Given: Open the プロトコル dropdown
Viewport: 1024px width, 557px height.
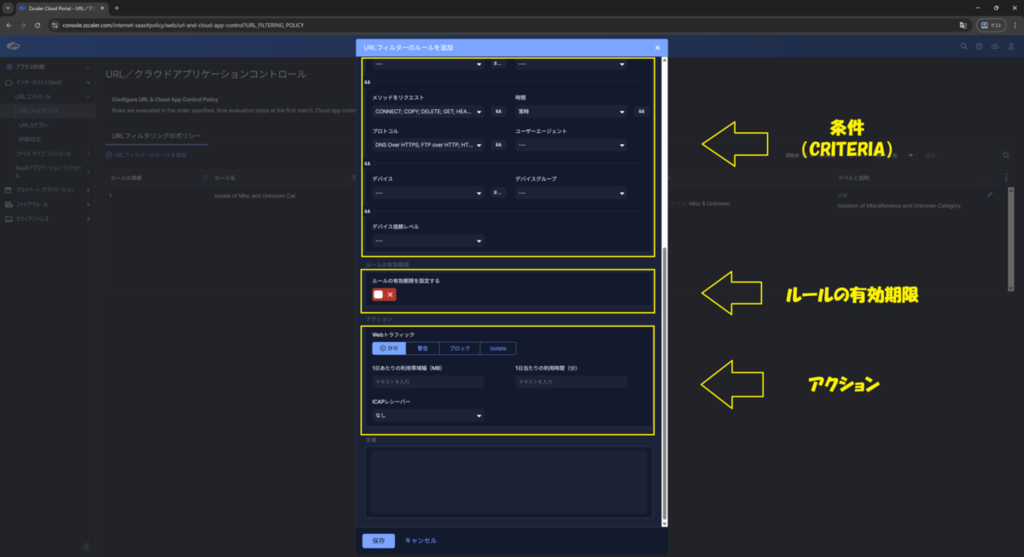Looking at the screenshot, I should (x=428, y=145).
